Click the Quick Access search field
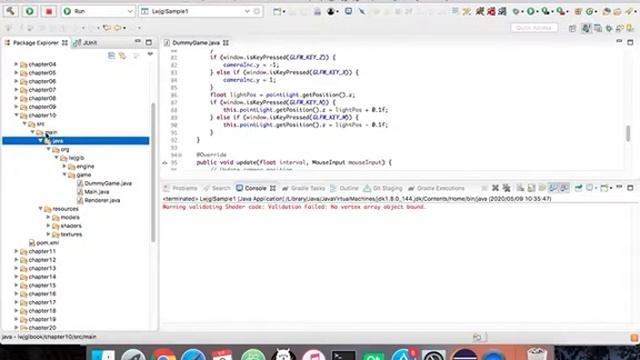The height and width of the screenshot is (360, 640). 534,28
